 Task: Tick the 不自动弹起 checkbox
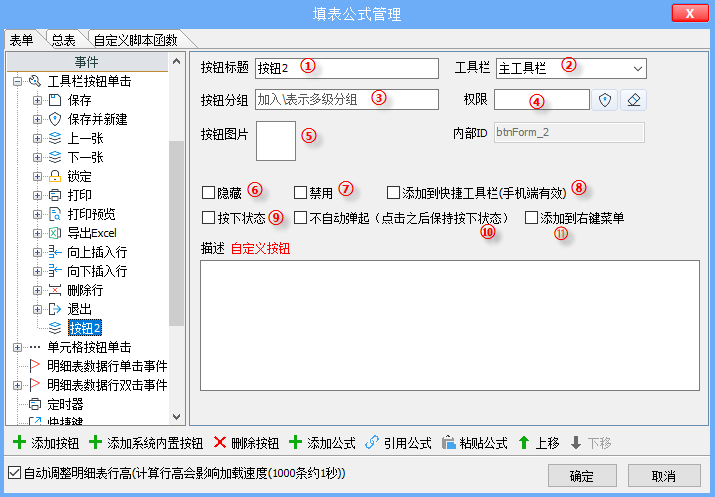(x=301, y=217)
